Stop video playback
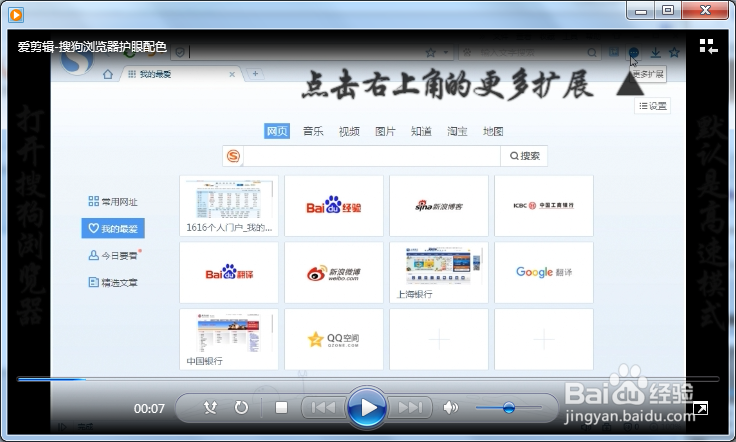 (281, 408)
